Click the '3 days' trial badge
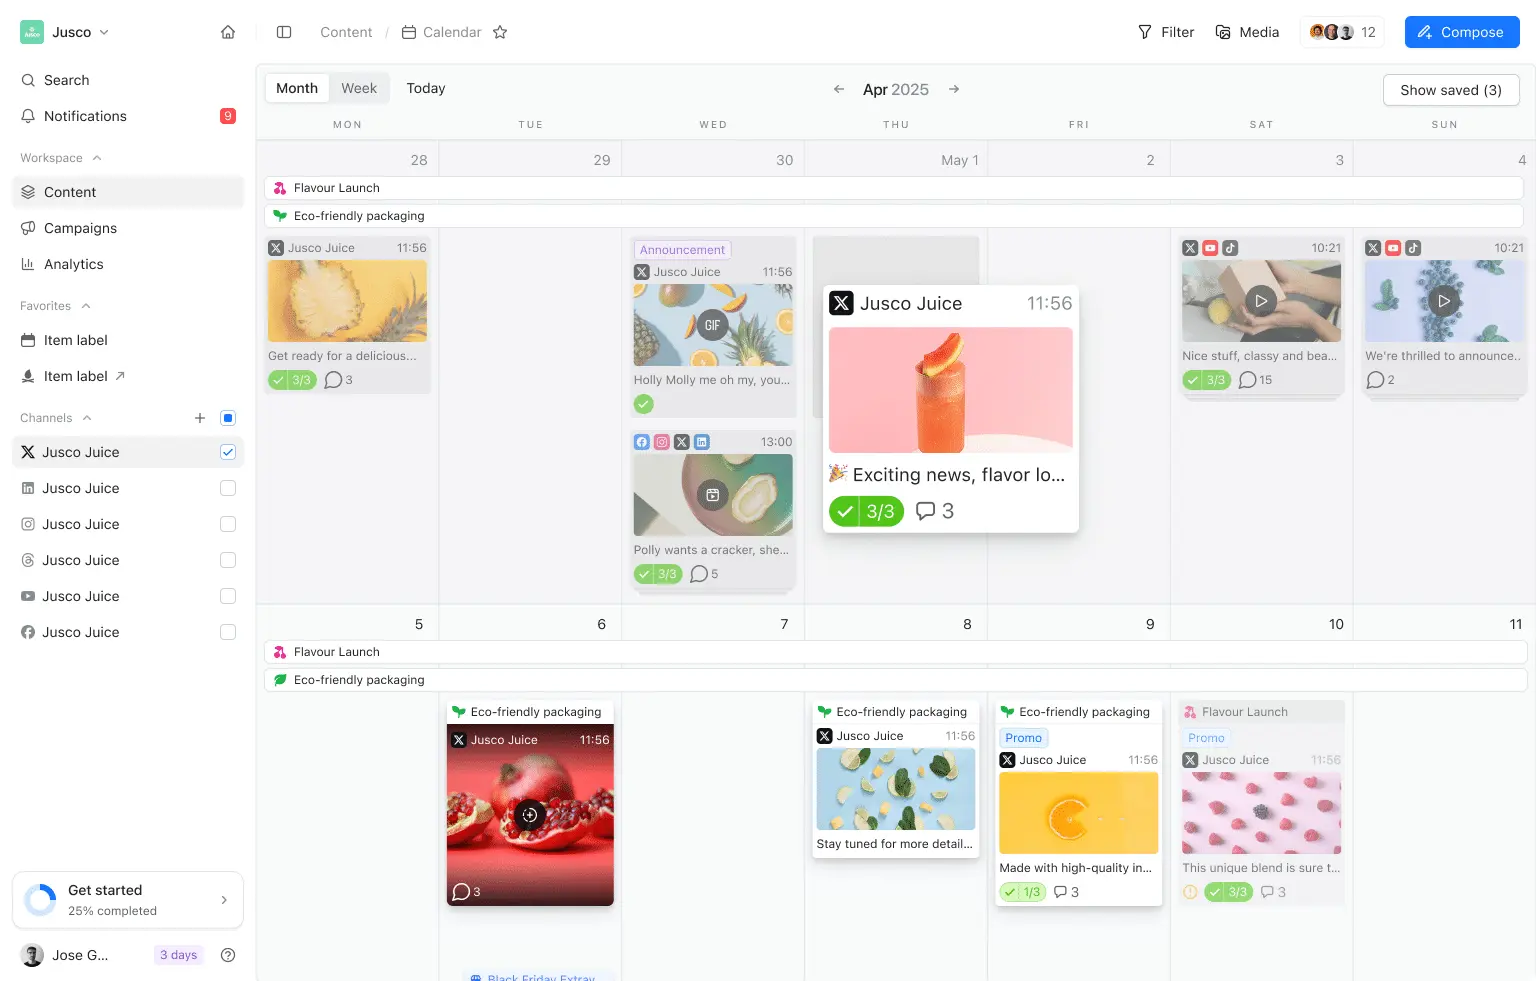 pos(179,955)
